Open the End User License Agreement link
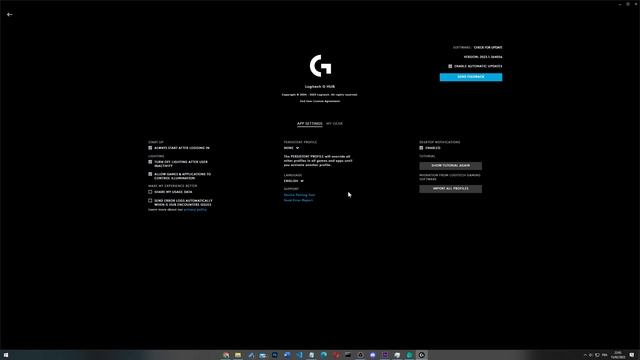The image size is (640, 360). click(320, 101)
